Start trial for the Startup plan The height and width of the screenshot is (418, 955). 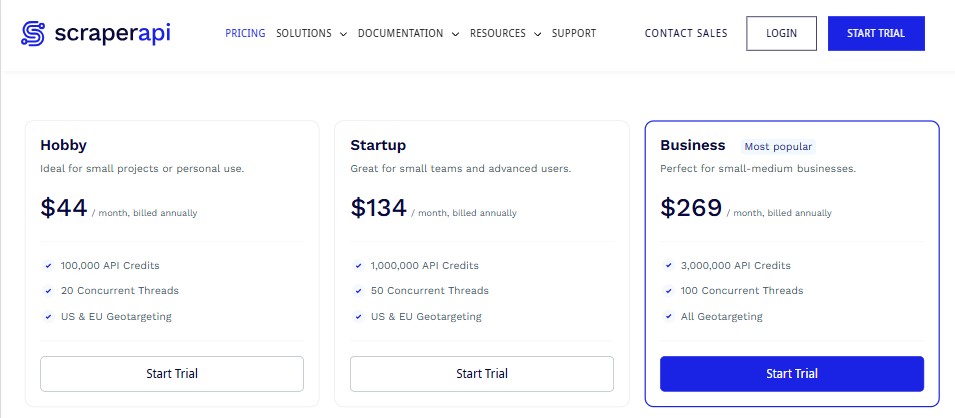point(482,374)
